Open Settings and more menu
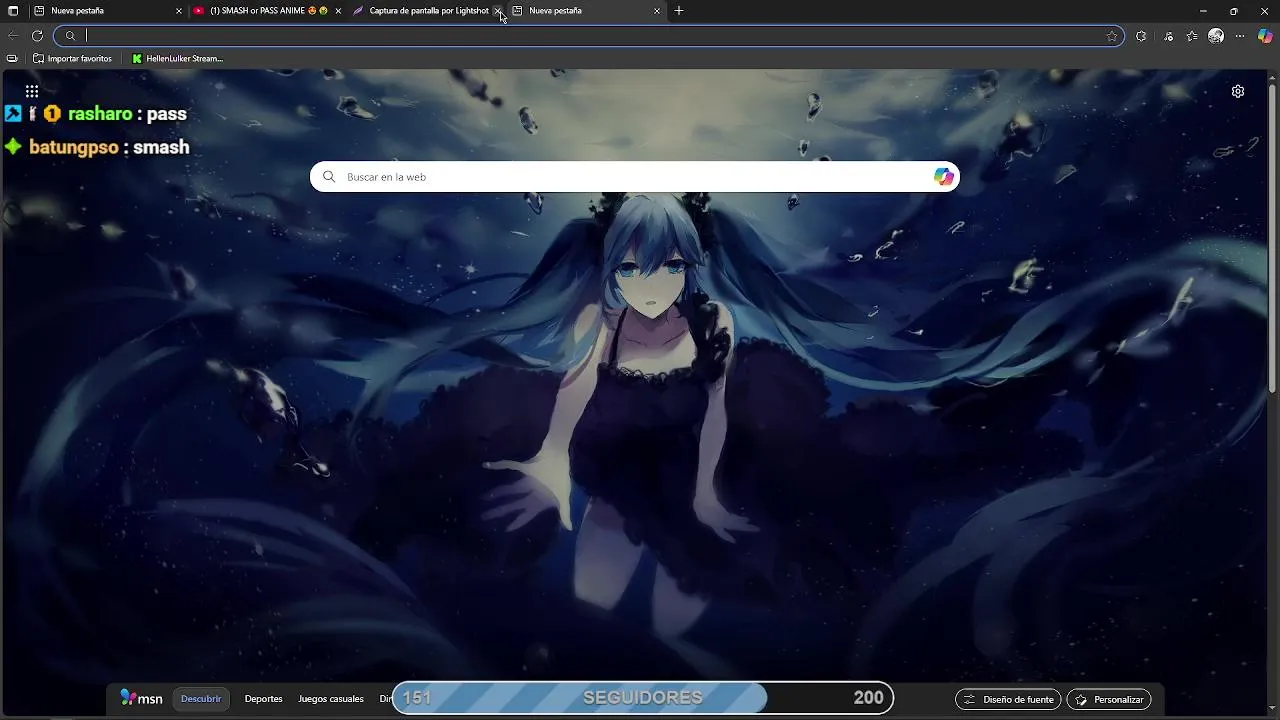 click(x=1240, y=36)
